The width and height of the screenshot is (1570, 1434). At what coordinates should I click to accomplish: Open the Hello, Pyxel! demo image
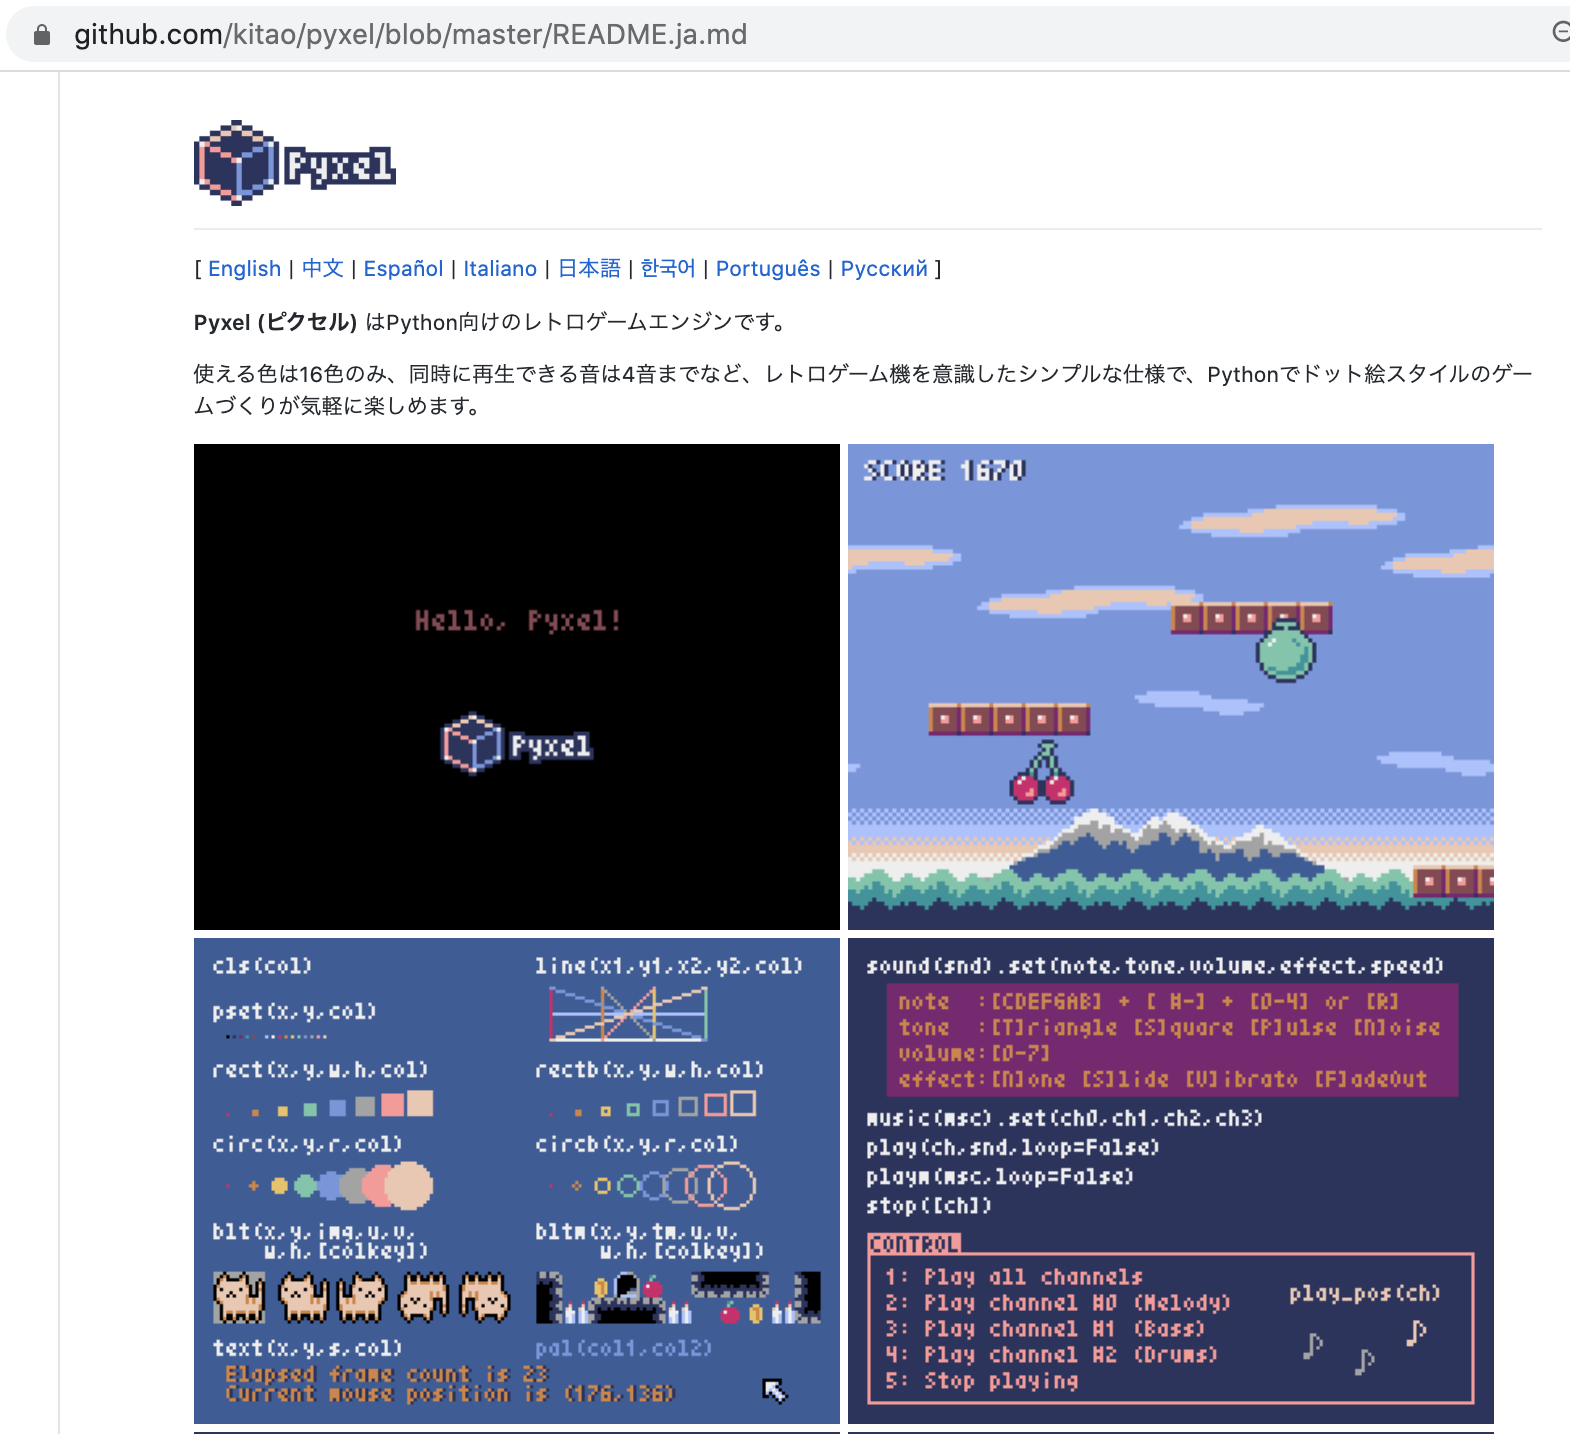[x=517, y=687]
